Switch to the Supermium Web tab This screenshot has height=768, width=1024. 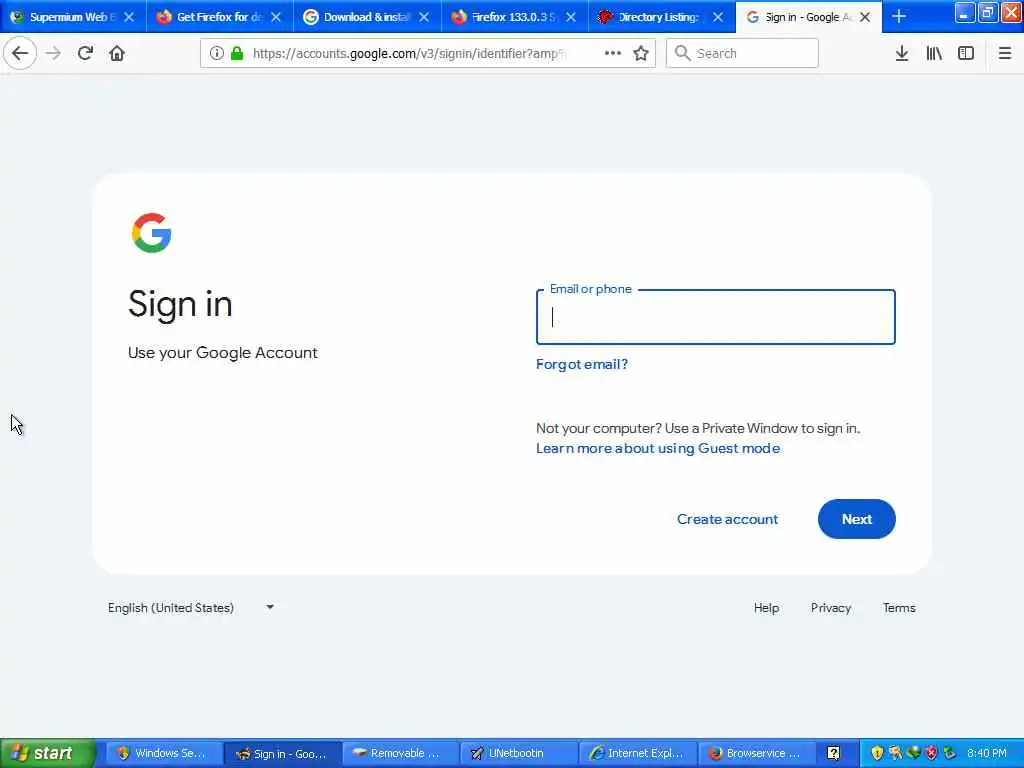73,17
